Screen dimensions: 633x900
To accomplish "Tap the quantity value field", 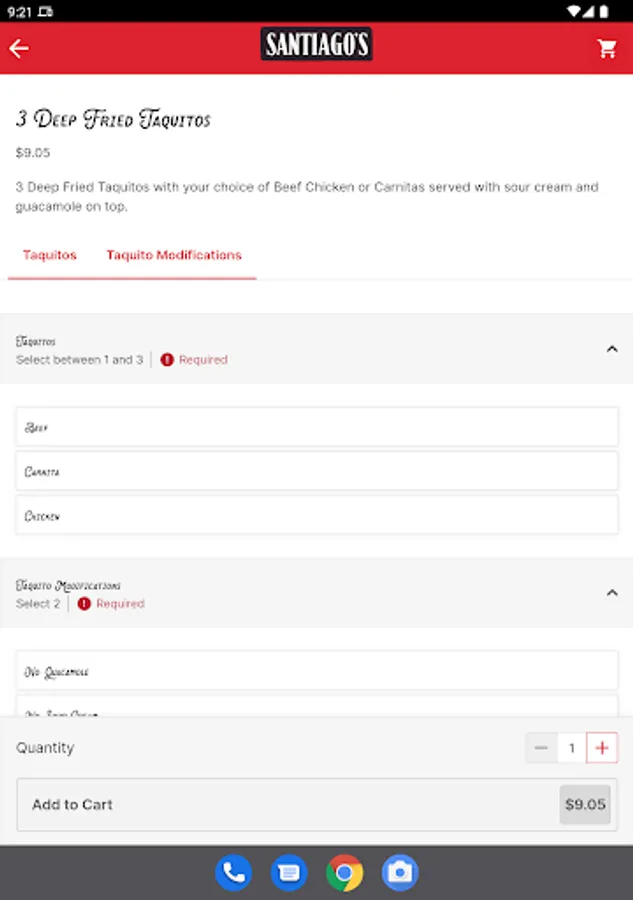I will [x=572, y=748].
